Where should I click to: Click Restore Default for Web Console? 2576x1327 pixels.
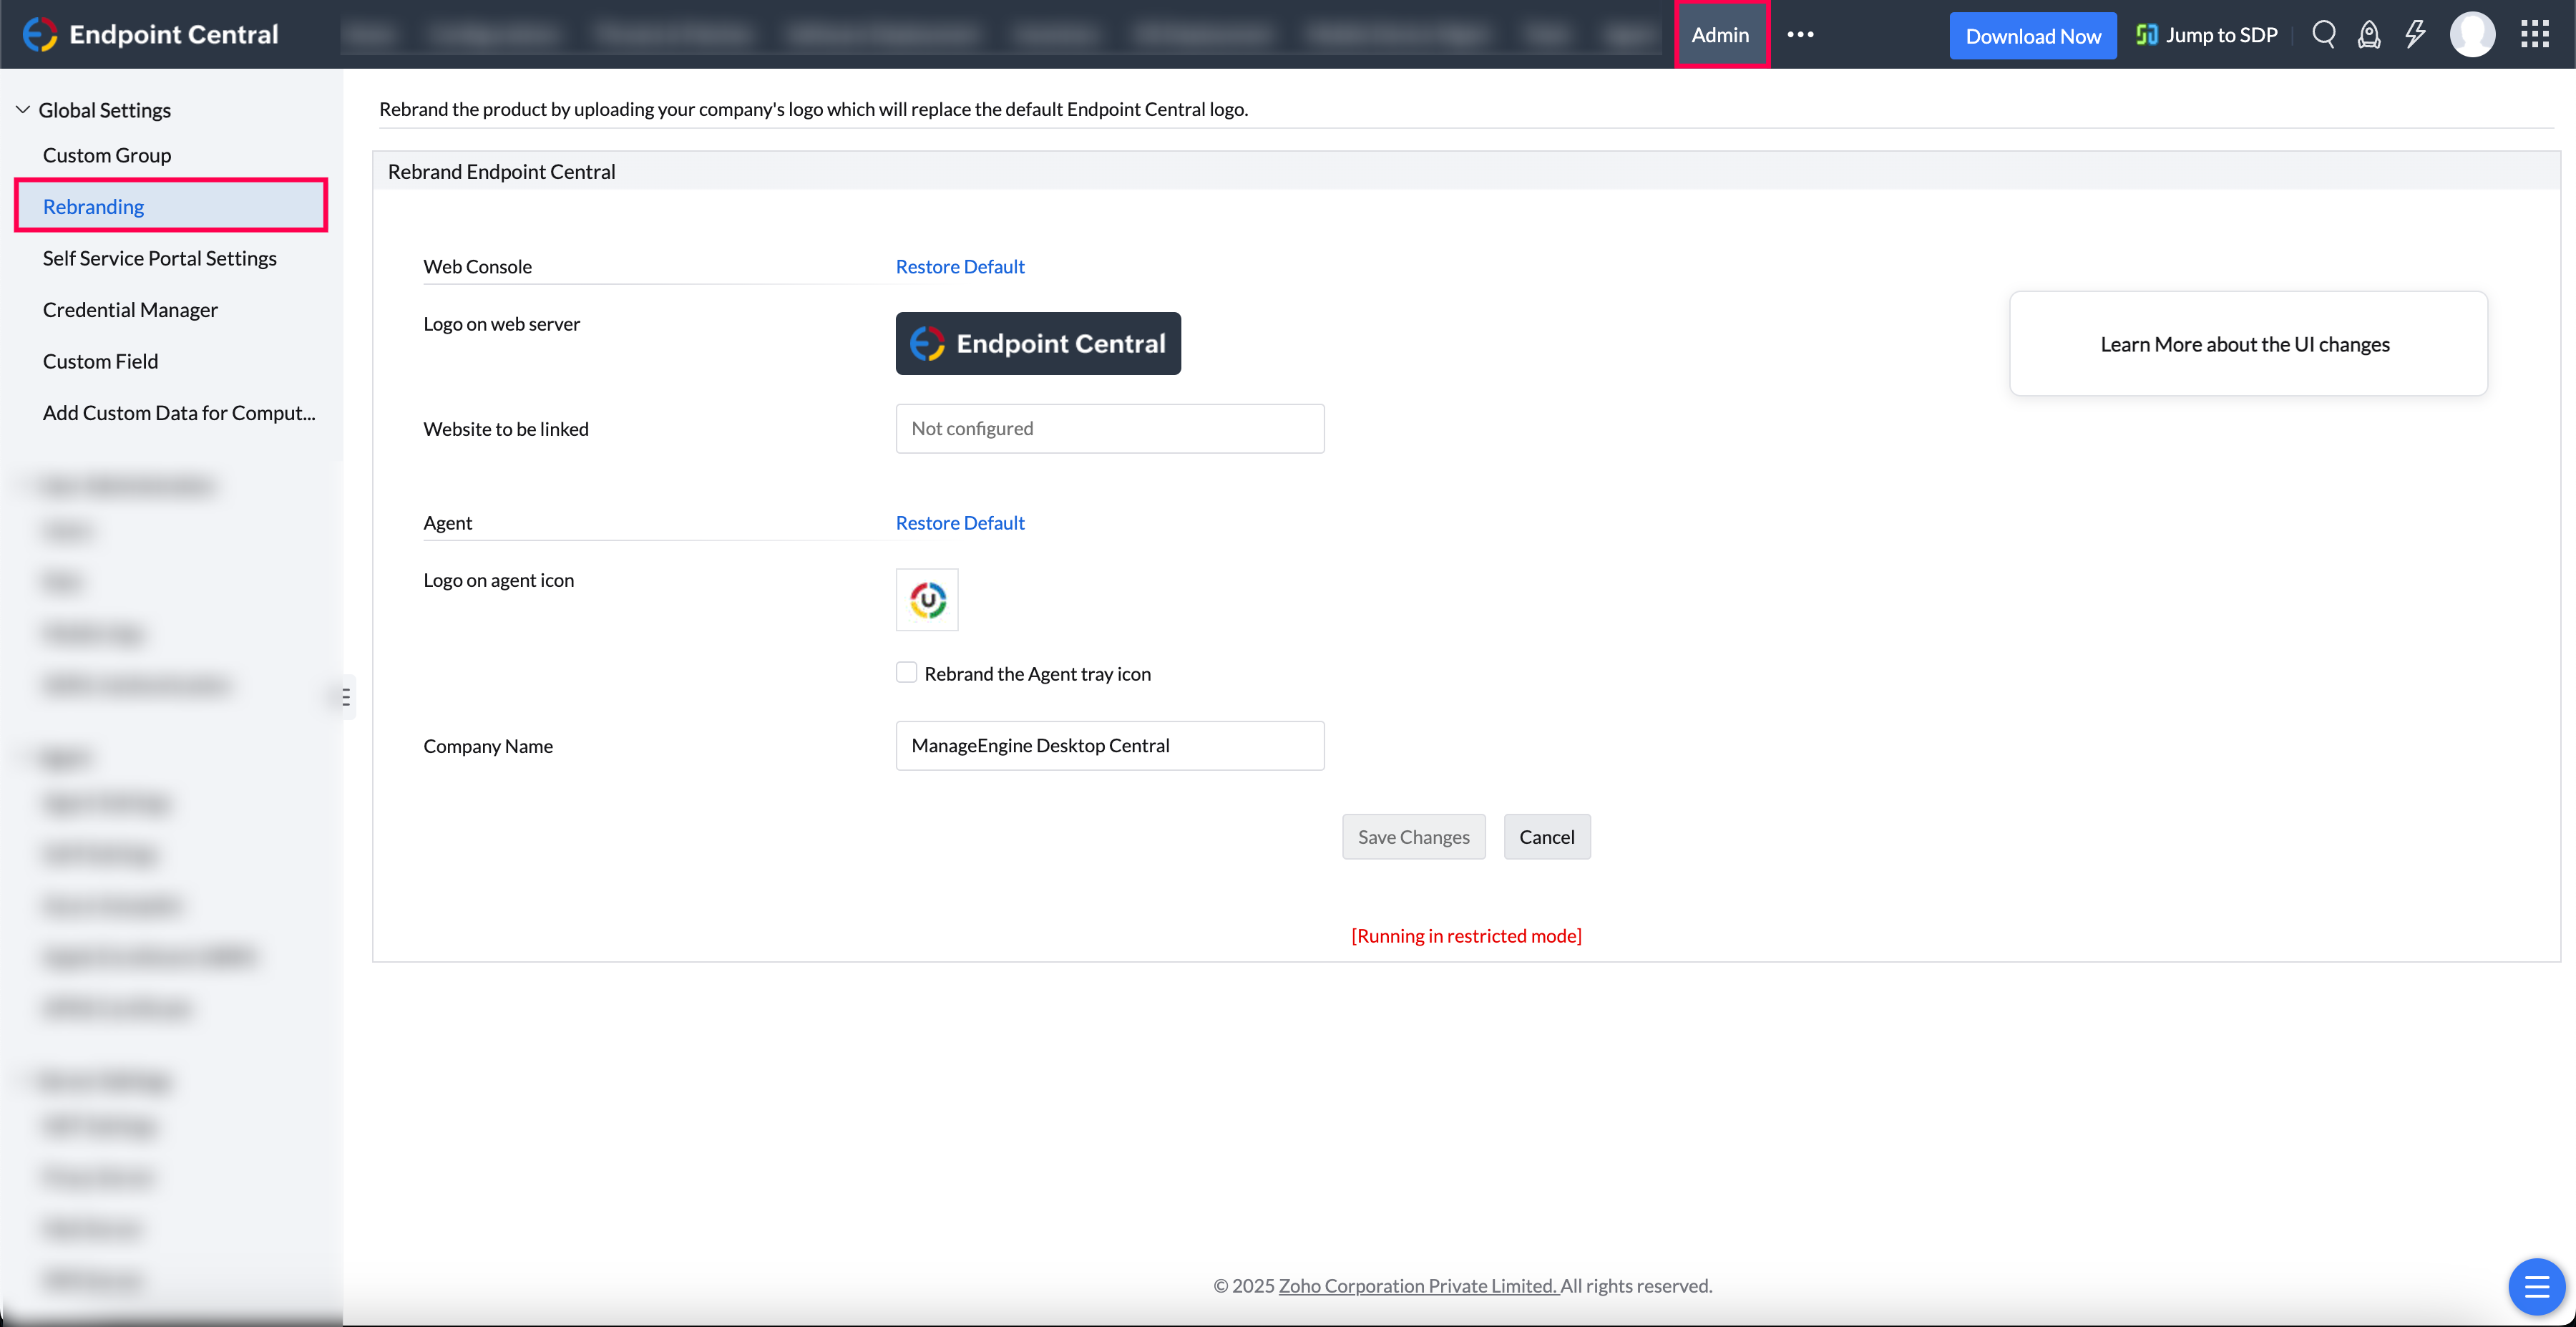click(960, 267)
